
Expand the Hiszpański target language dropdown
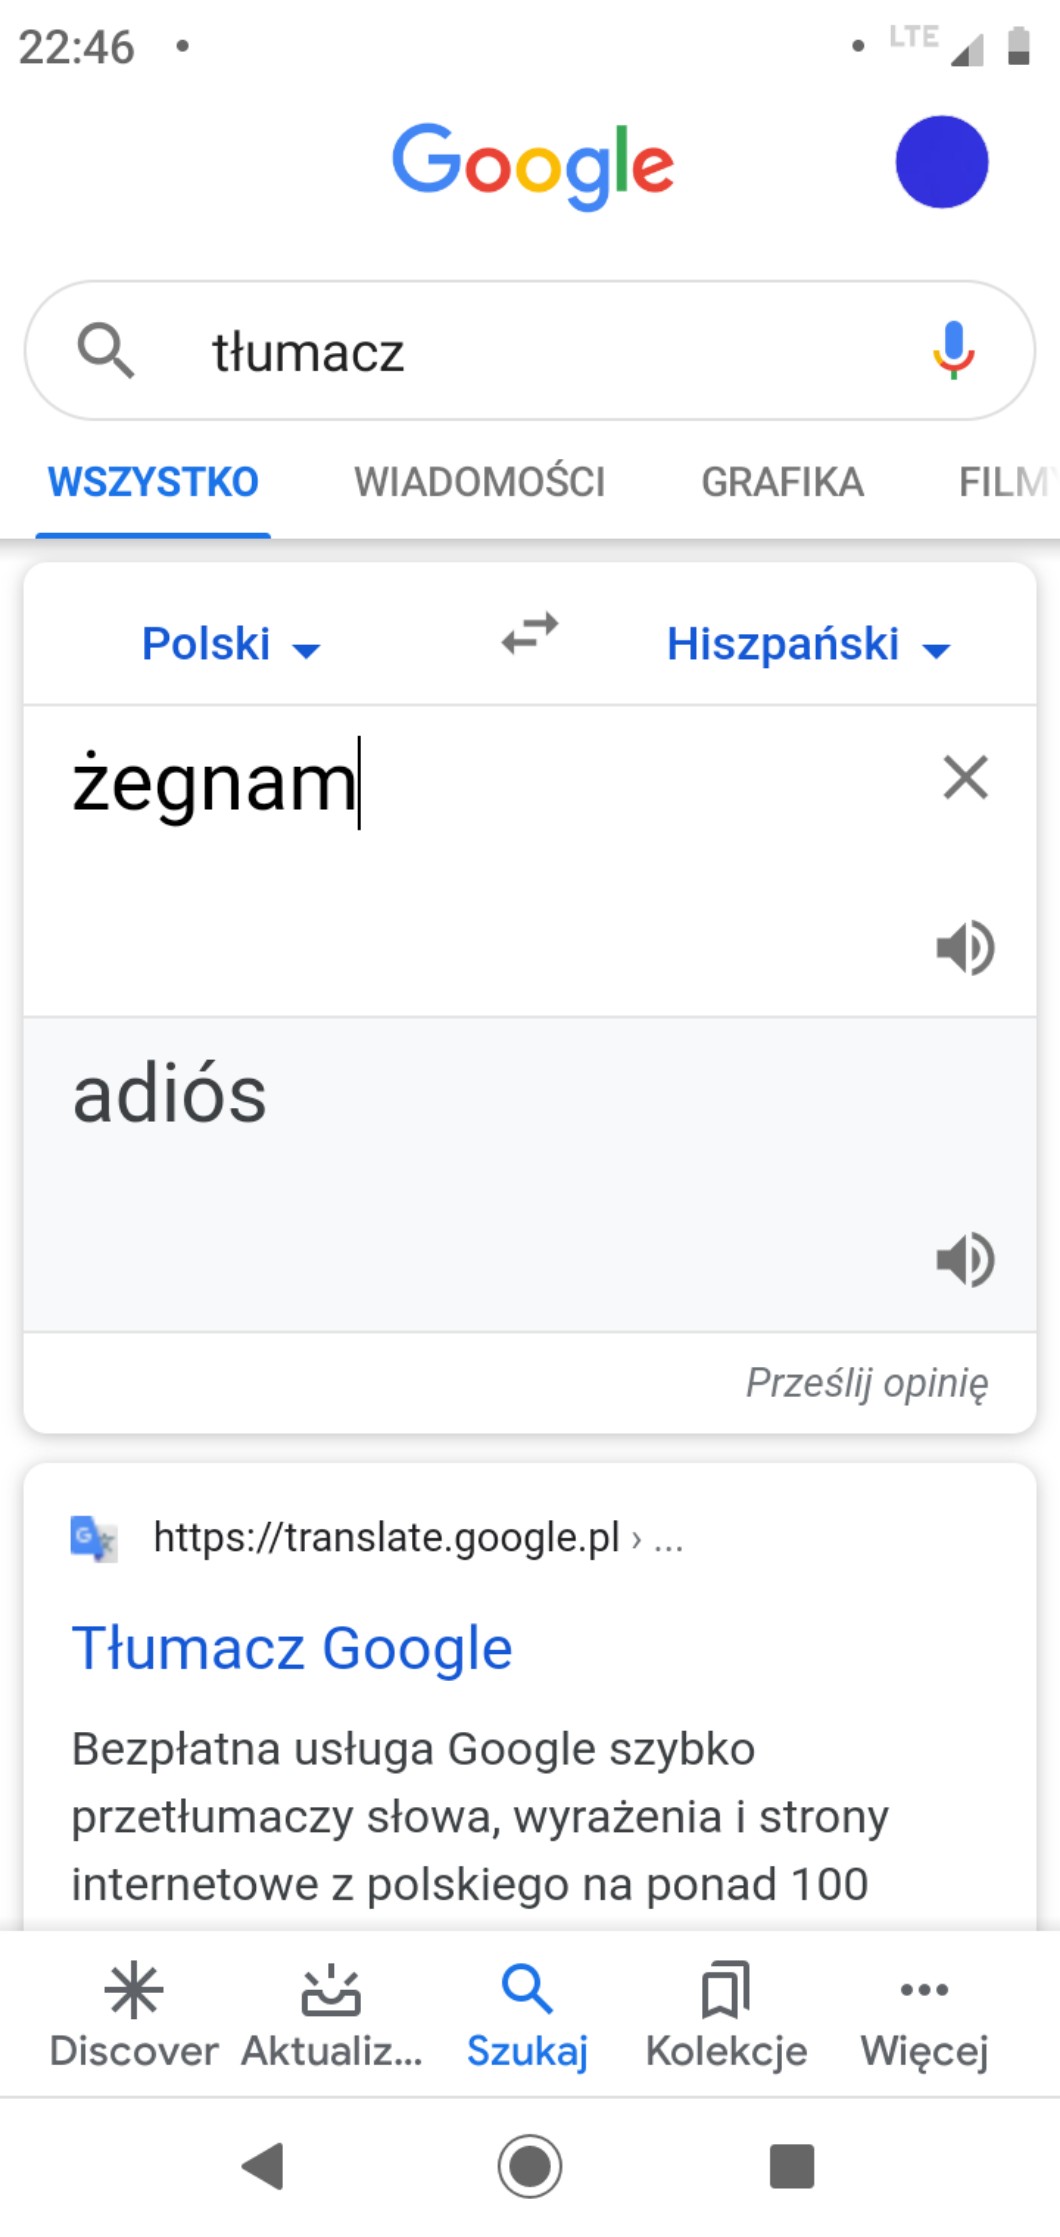[x=807, y=644]
